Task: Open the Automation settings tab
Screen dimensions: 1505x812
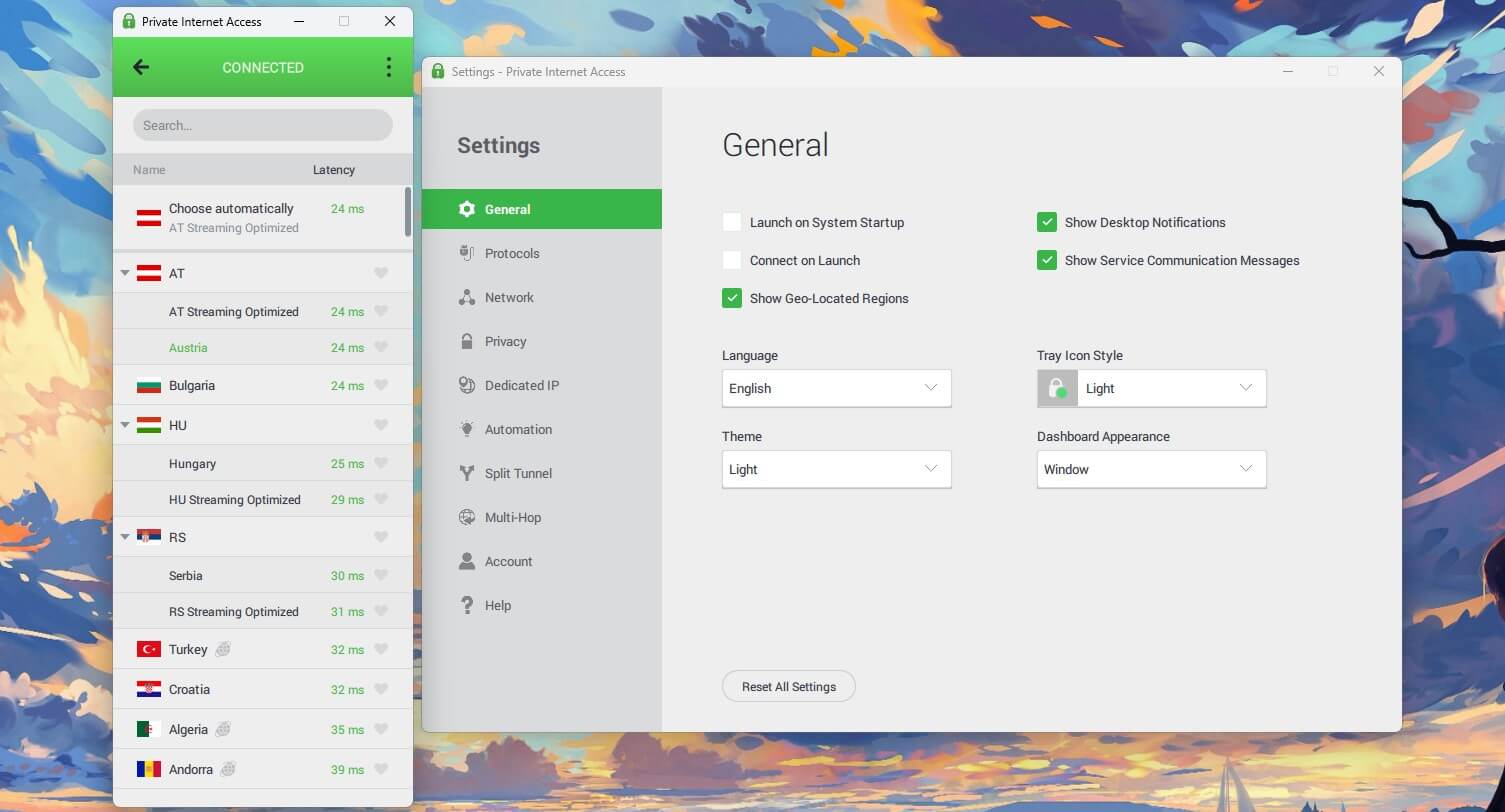Action: (542, 429)
